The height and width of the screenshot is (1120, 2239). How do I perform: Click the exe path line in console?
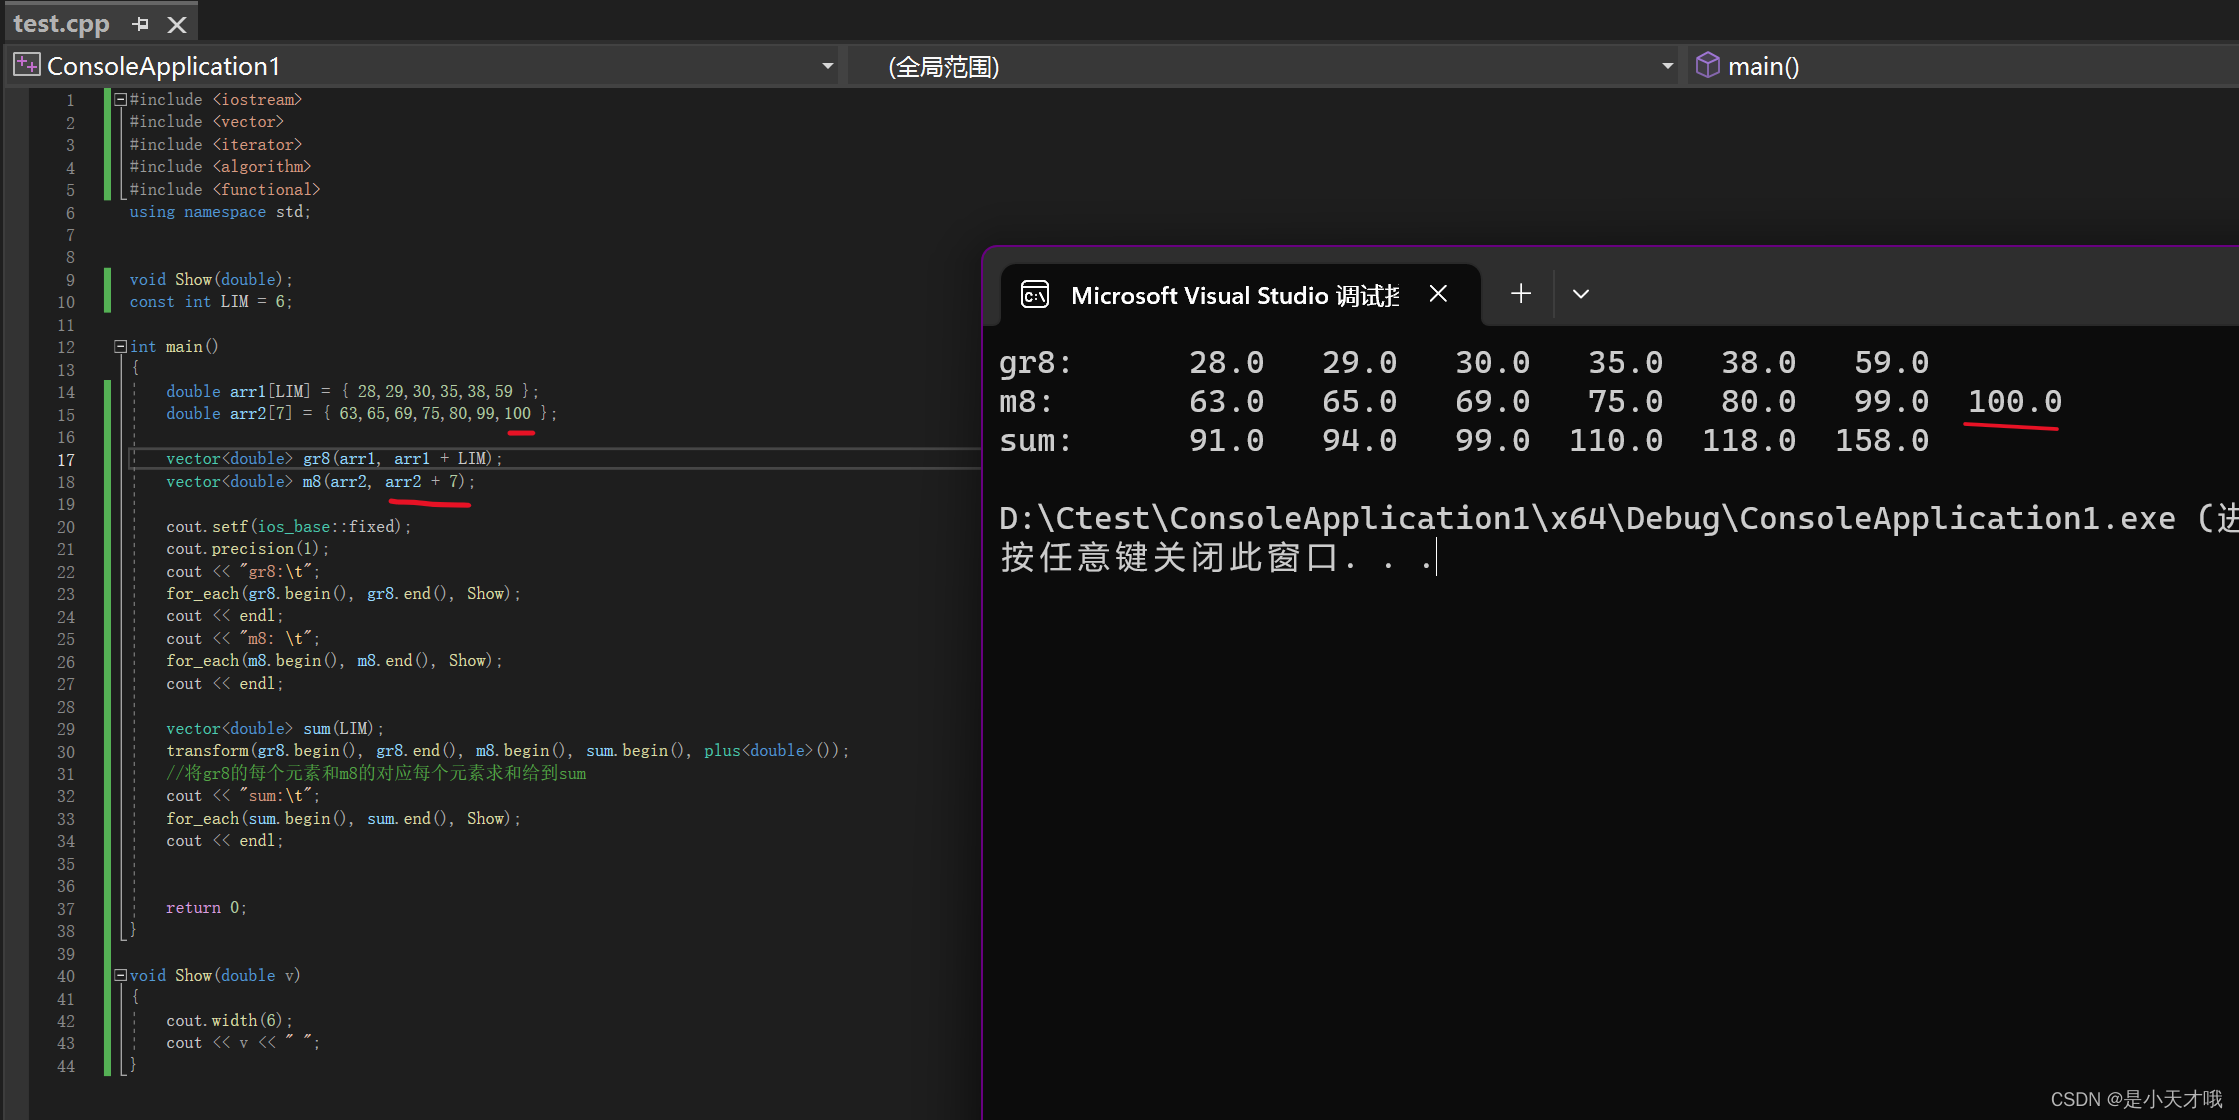click(1617, 519)
